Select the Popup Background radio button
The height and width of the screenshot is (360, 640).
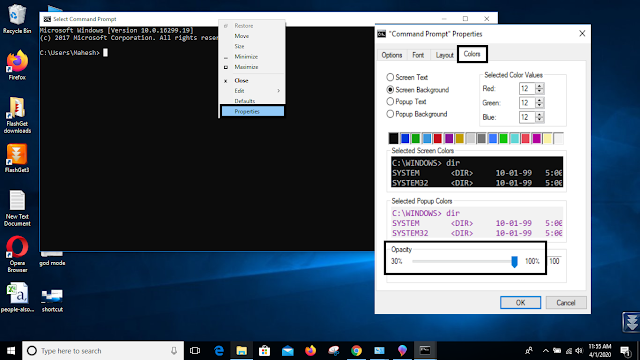(390, 114)
